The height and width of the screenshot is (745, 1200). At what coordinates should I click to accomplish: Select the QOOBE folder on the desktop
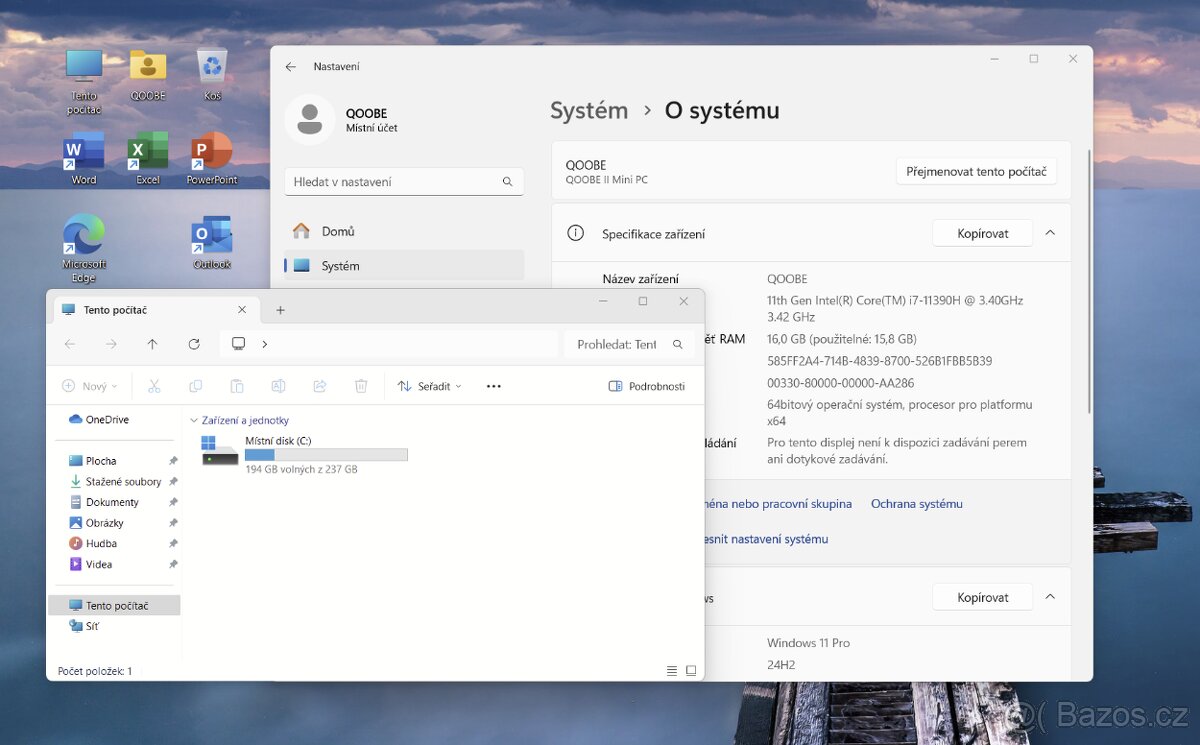[148, 75]
